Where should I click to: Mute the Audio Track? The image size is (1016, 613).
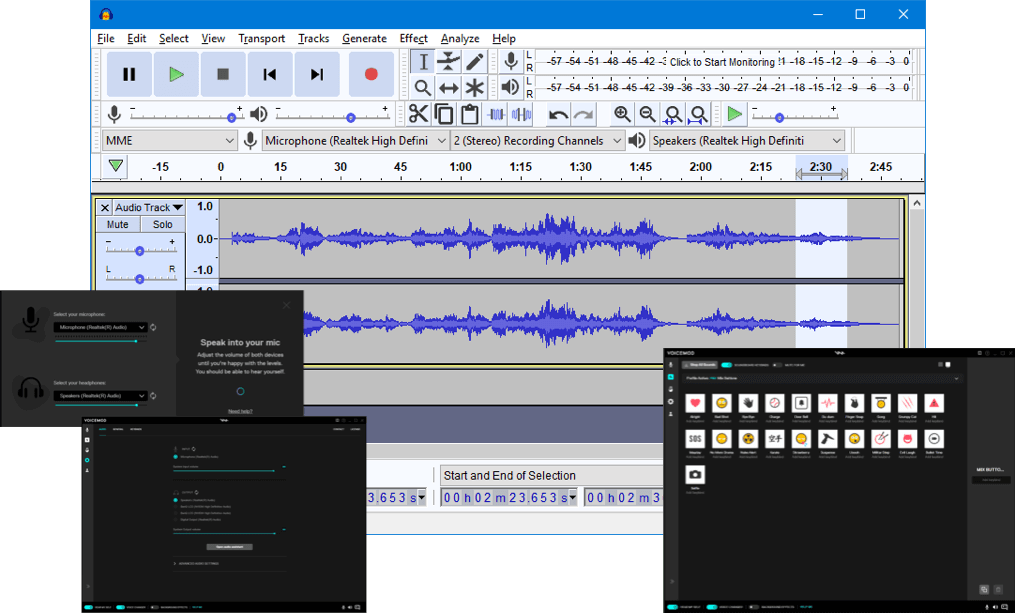coord(117,224)
